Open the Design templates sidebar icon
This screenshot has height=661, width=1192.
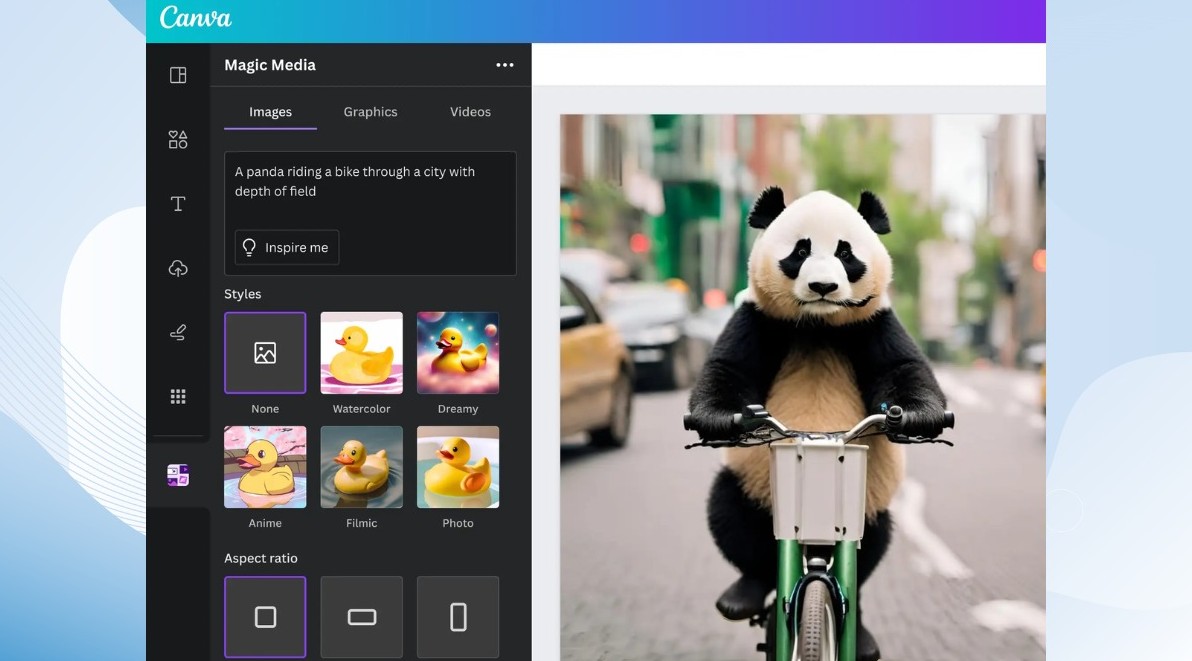click(x=178, y=75)
